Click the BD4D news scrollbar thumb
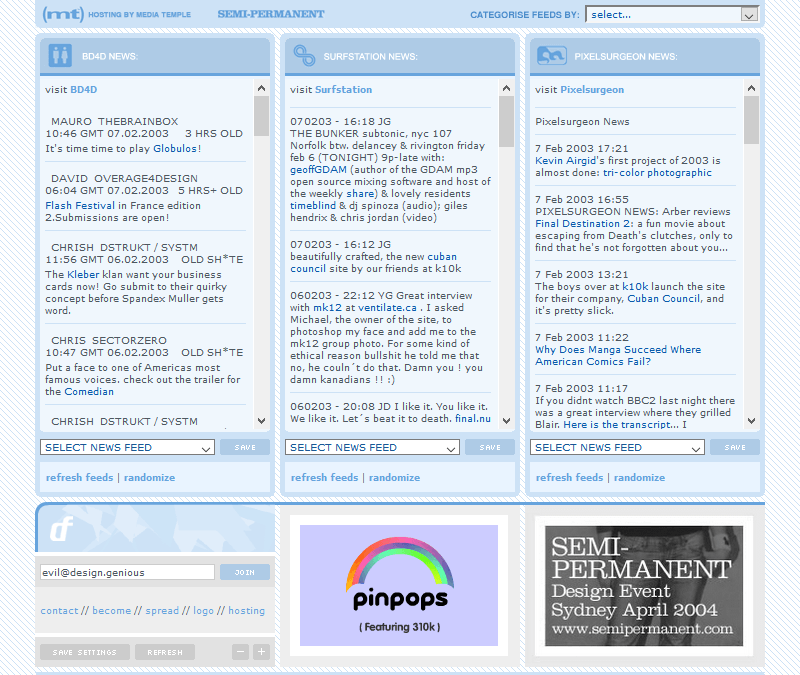Image resolution: width=800 pixels, height=675 pixels. (261, 116)
